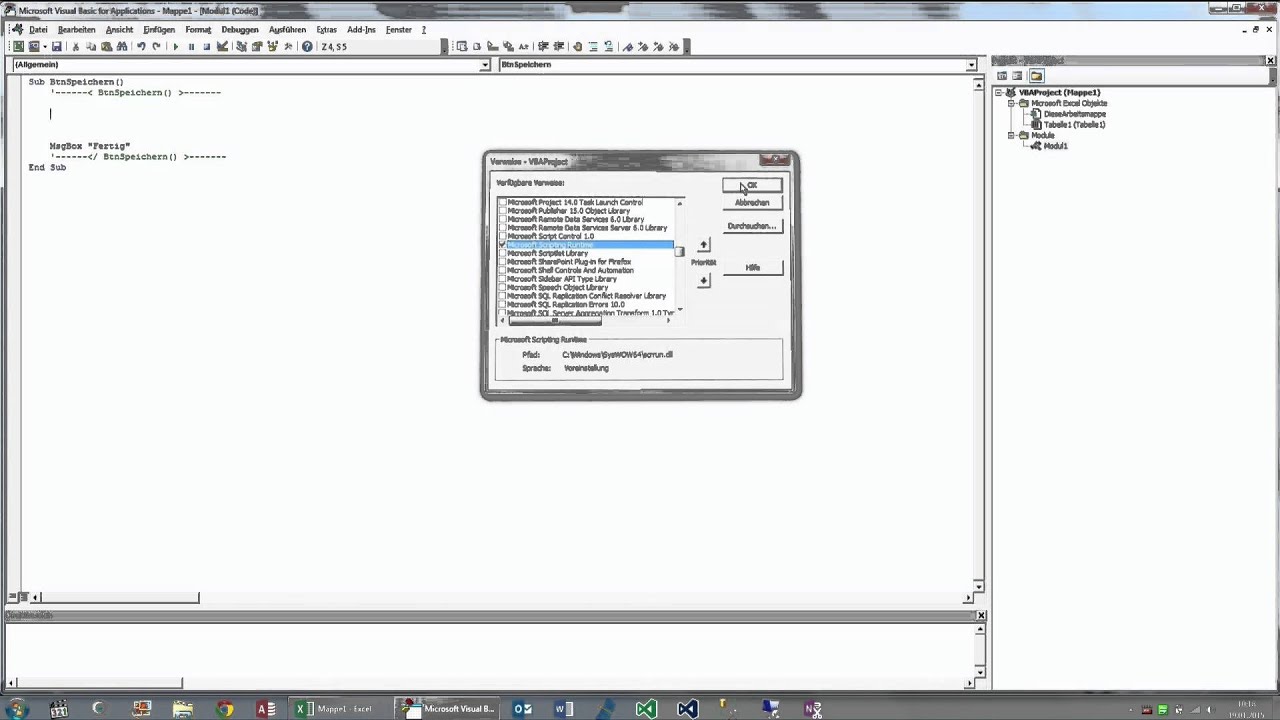The image size is (1280, 720).
Task: Check Microsoft Speech Object Library
Action: 502,287
